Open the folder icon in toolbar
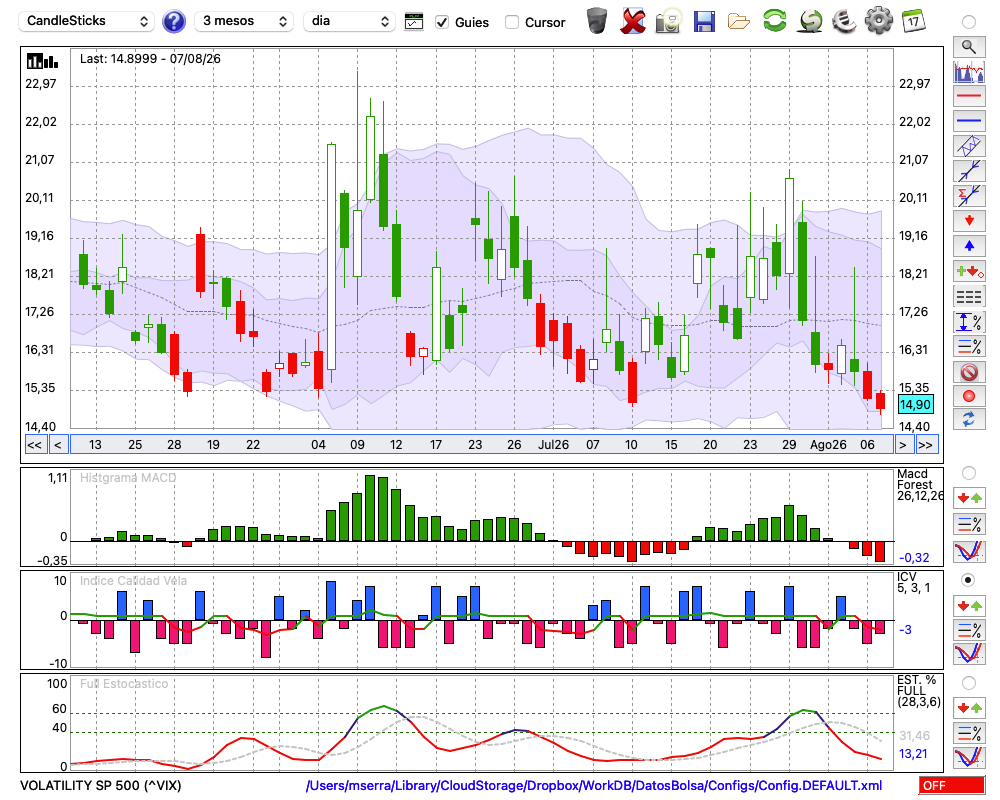 739,22
